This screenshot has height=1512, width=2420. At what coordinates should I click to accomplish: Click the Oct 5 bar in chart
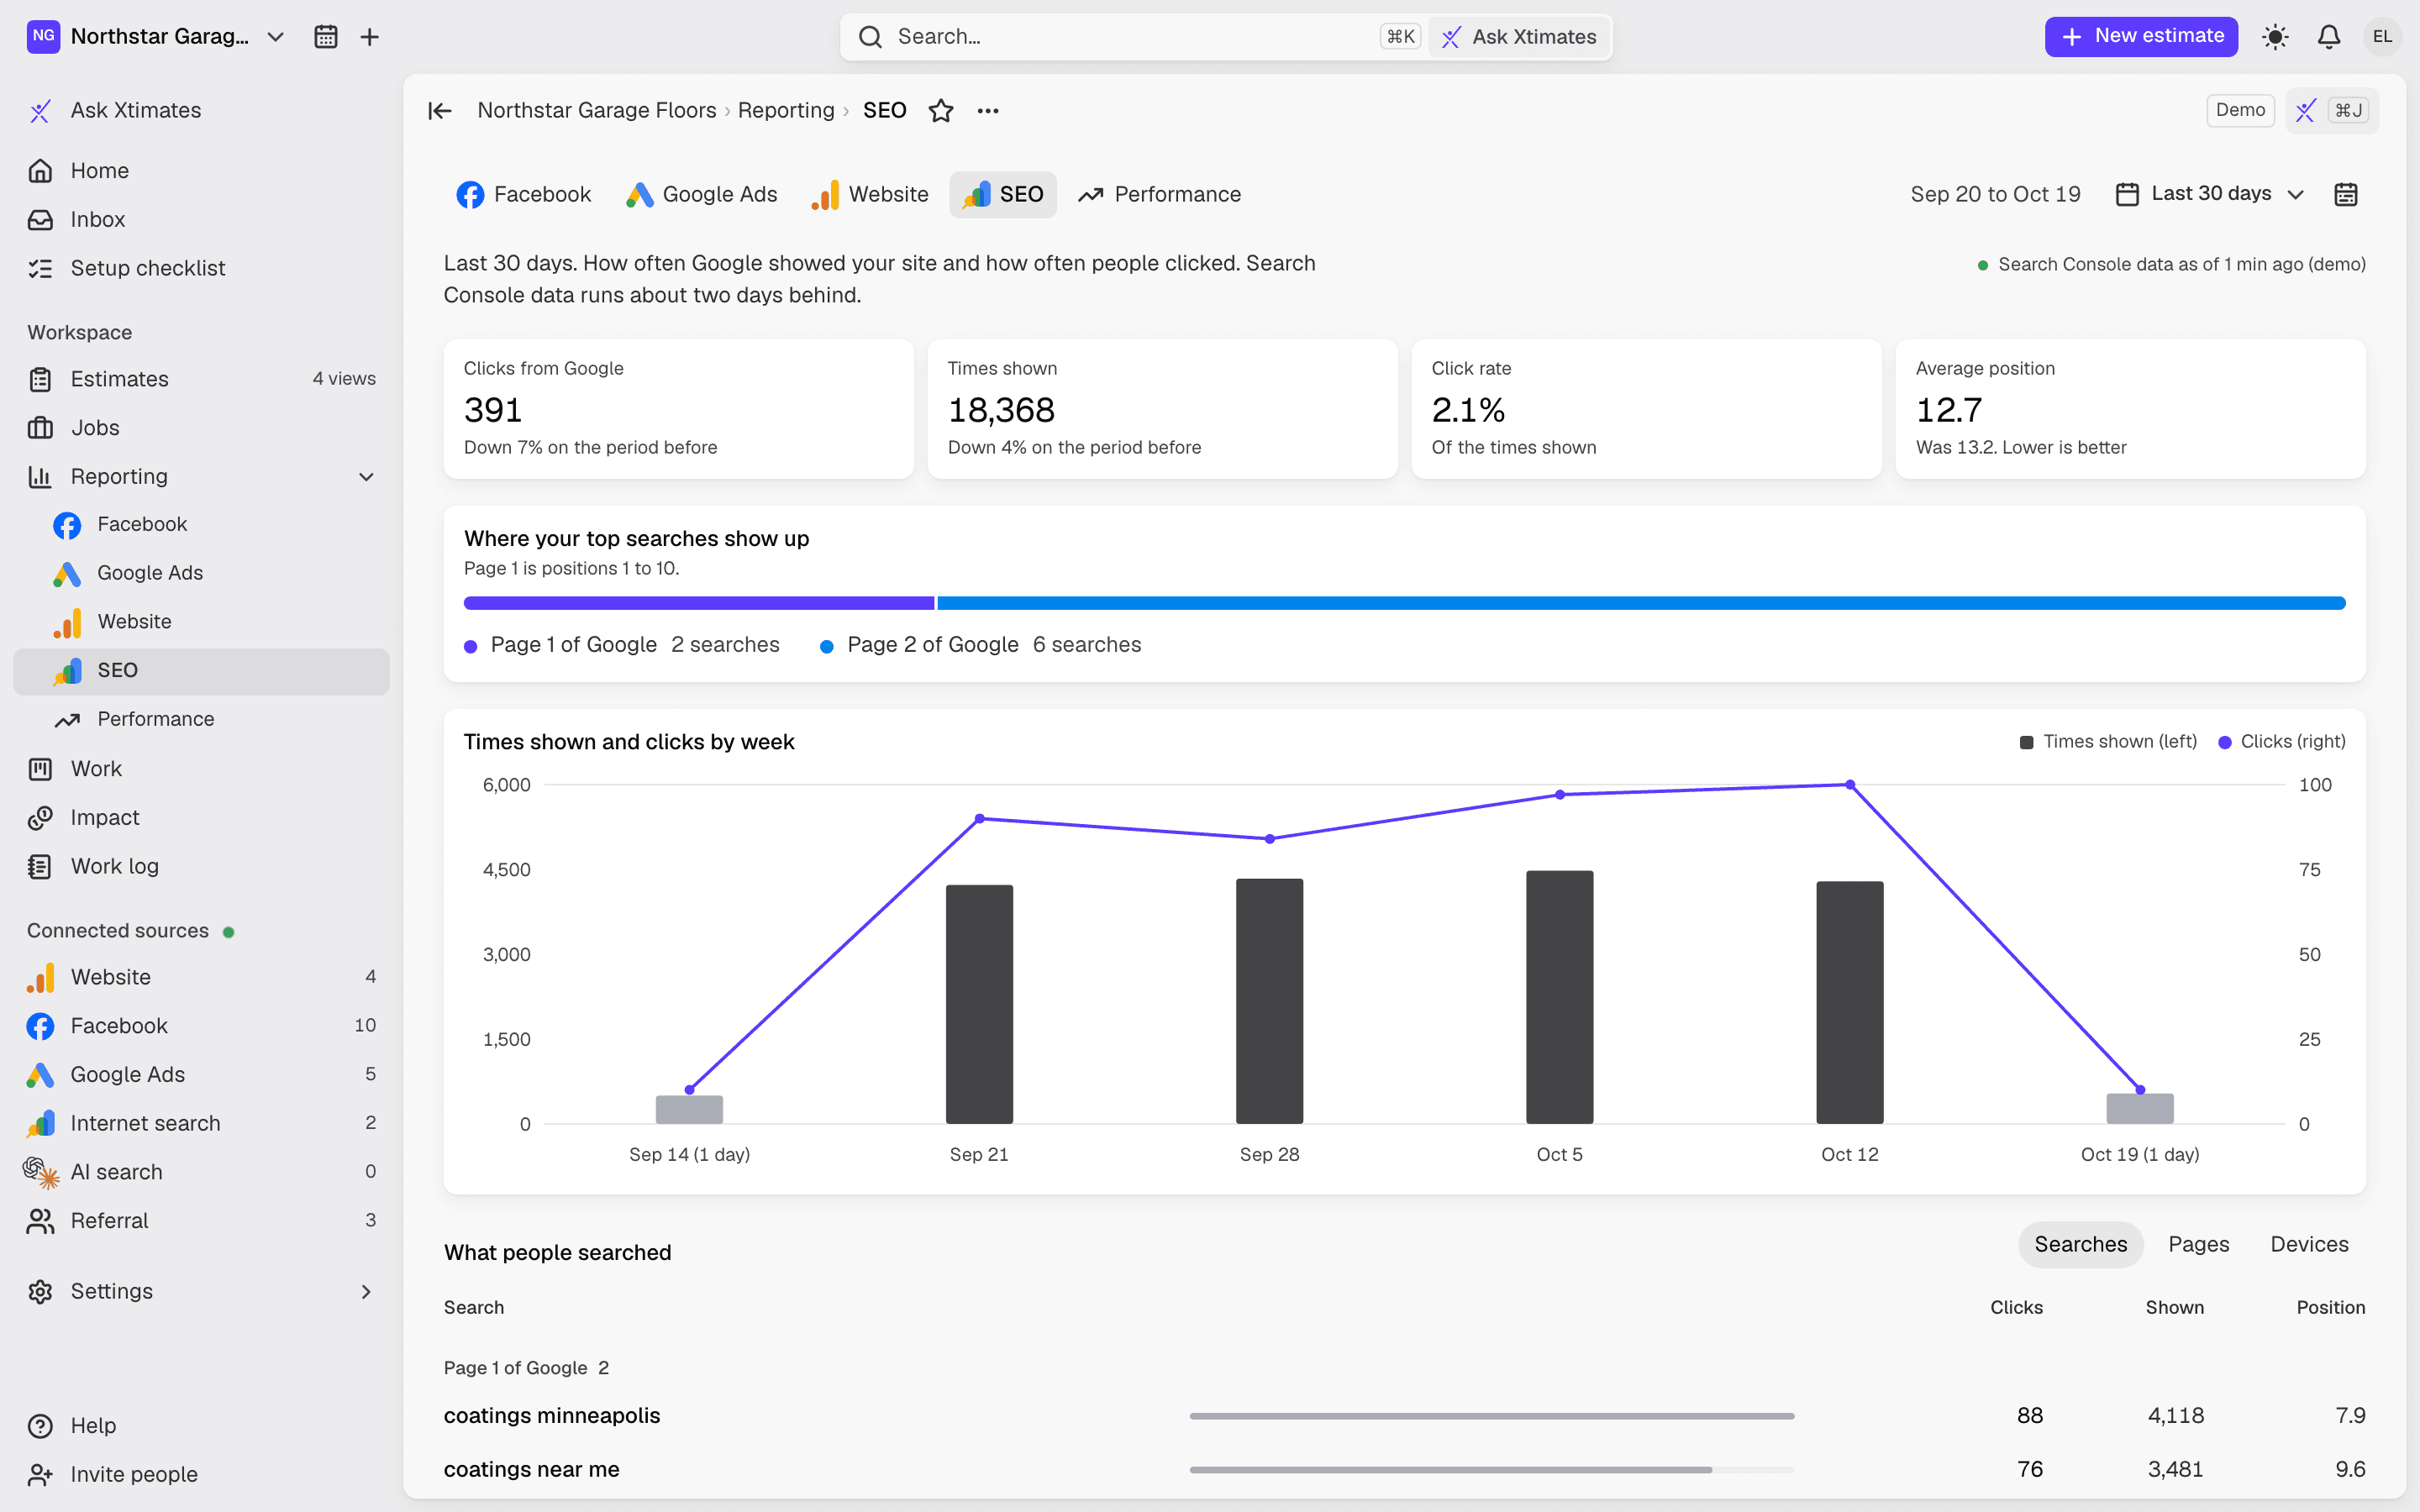tap(1559, 997)
